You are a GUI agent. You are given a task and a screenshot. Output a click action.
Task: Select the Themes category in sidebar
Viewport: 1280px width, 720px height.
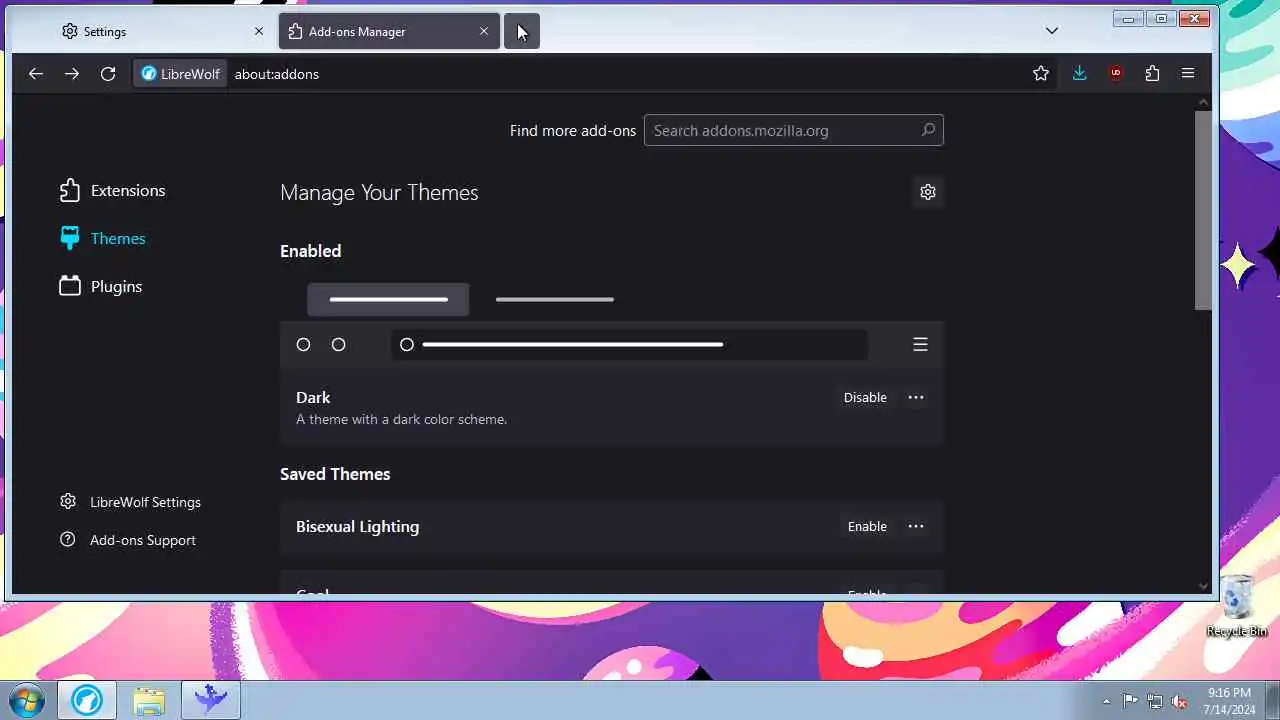pos(103,238)
